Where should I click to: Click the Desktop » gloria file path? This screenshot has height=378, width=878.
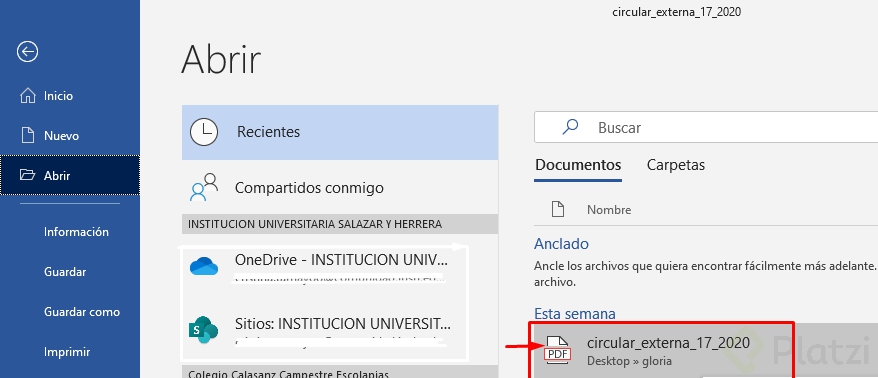[x=629, y=361]
